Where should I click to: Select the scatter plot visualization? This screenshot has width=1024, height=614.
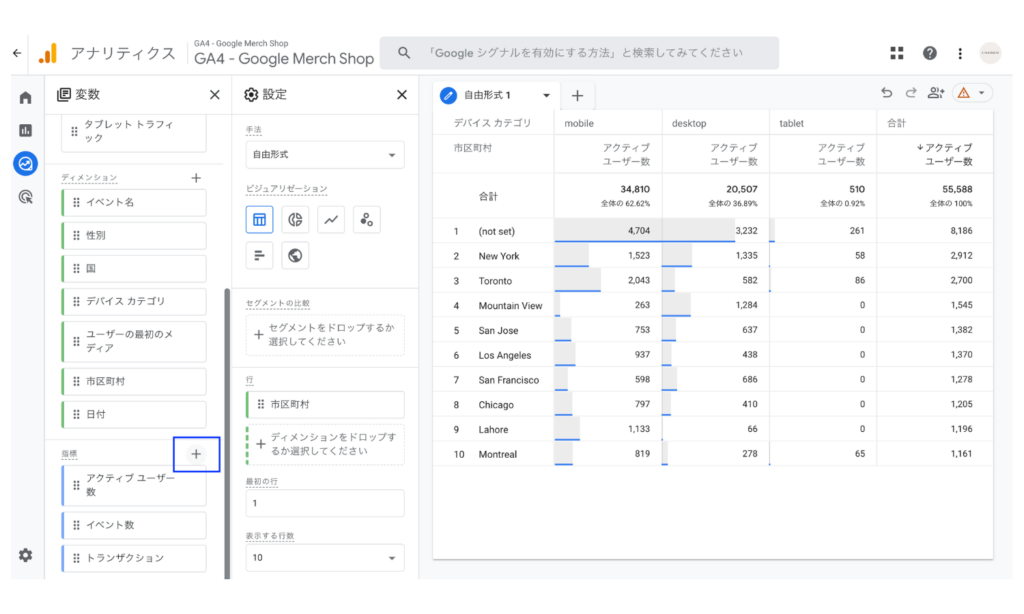(x=366, y=219)
